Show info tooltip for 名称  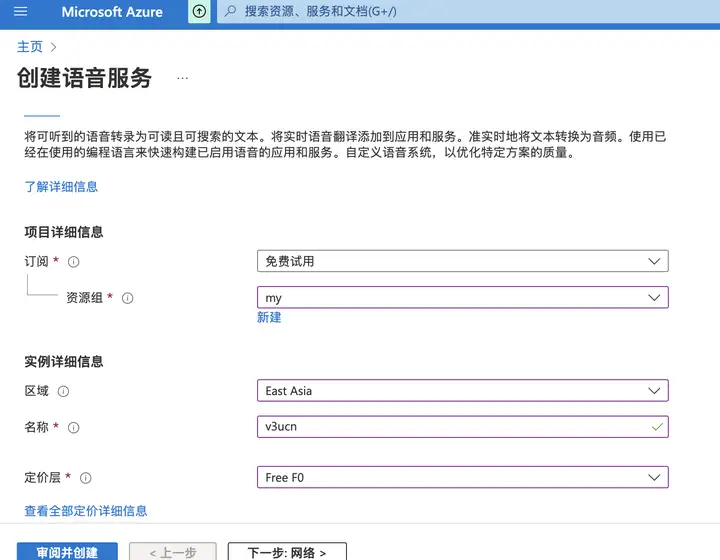click(73, 428)
